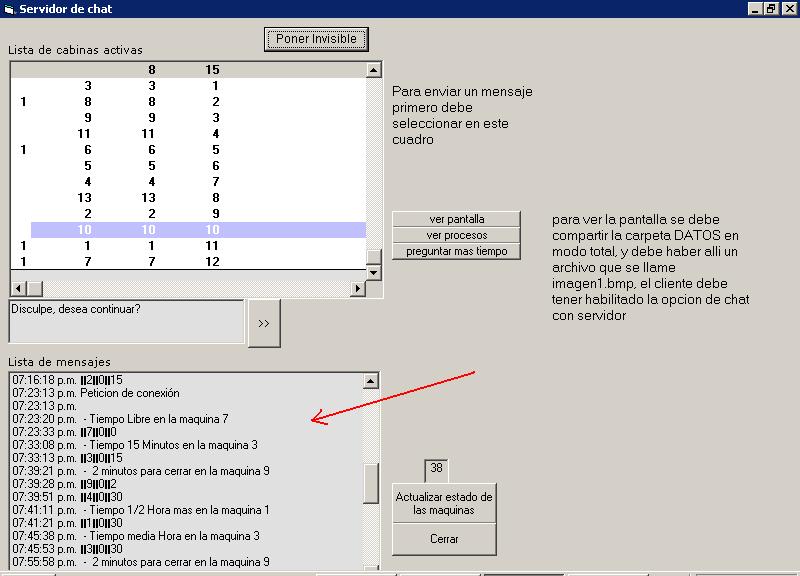This screenshot has height=576, width=800.
Task: Select cabin row 3 3 1
Action: point(188,86)
